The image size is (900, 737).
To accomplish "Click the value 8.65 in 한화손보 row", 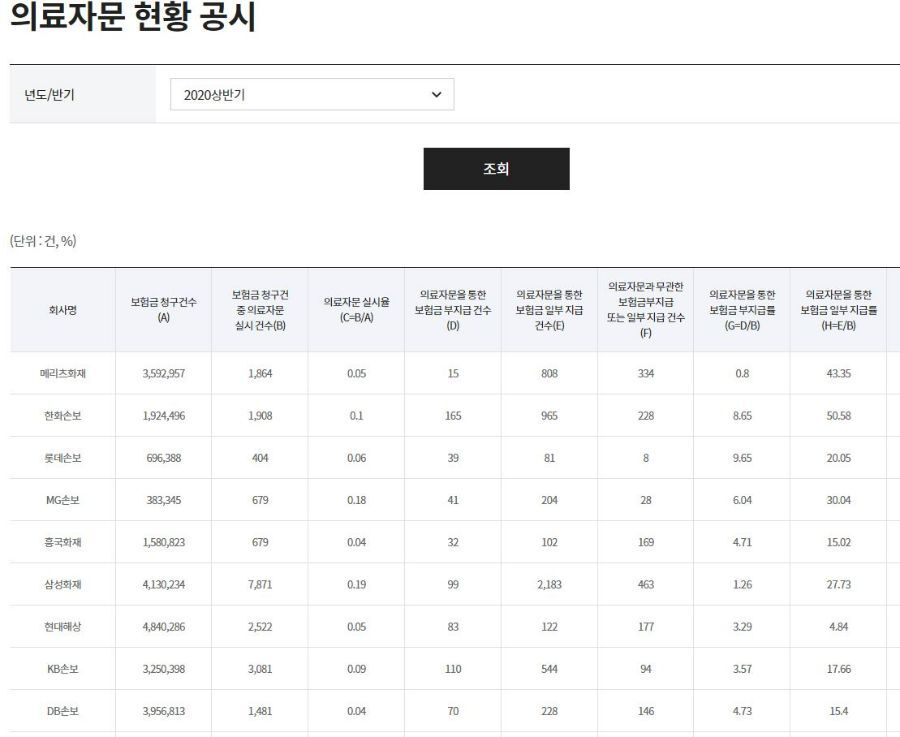I will tap(742, 416).
